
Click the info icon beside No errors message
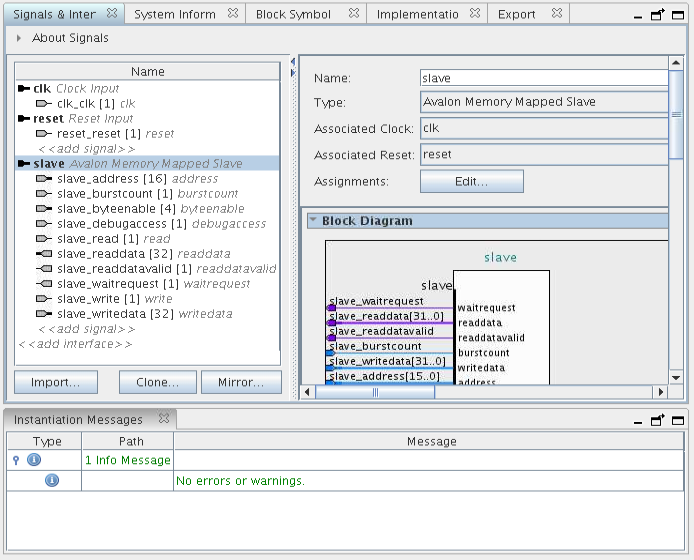point(52,481)
